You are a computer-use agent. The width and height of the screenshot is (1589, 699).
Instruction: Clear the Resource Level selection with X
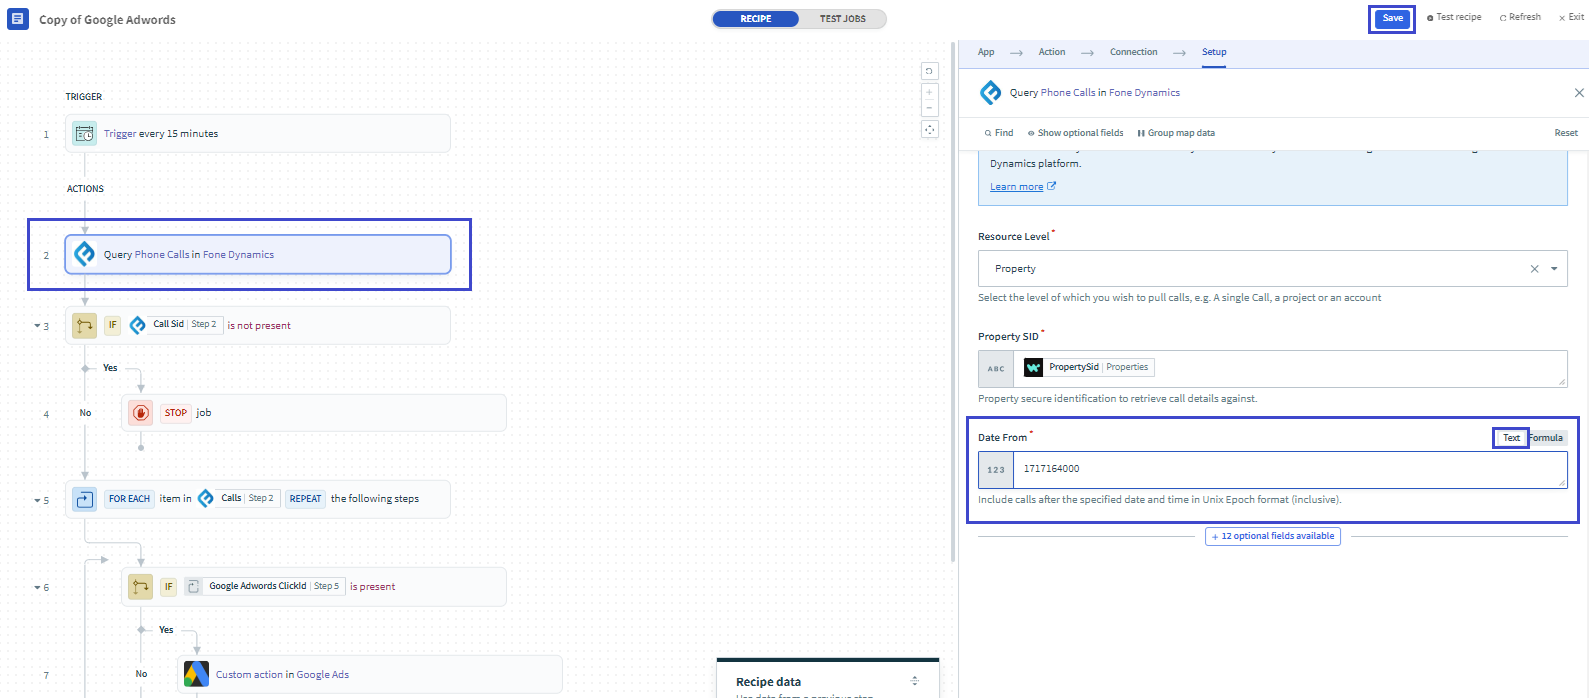click(1535, 269)
